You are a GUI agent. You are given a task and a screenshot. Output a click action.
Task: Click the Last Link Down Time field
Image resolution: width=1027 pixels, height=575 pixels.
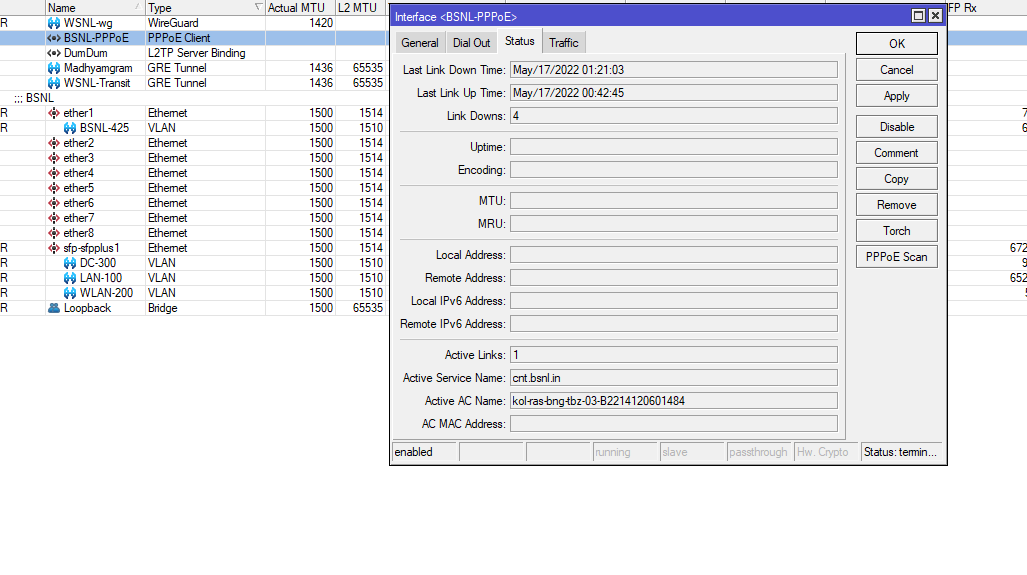(673, 70)
